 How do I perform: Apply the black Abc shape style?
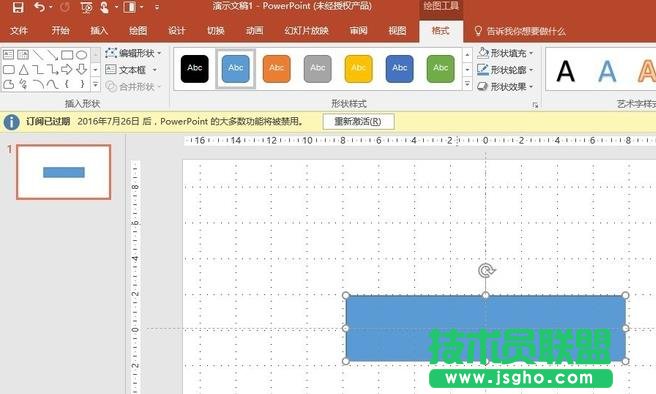[x=195, y=69]
